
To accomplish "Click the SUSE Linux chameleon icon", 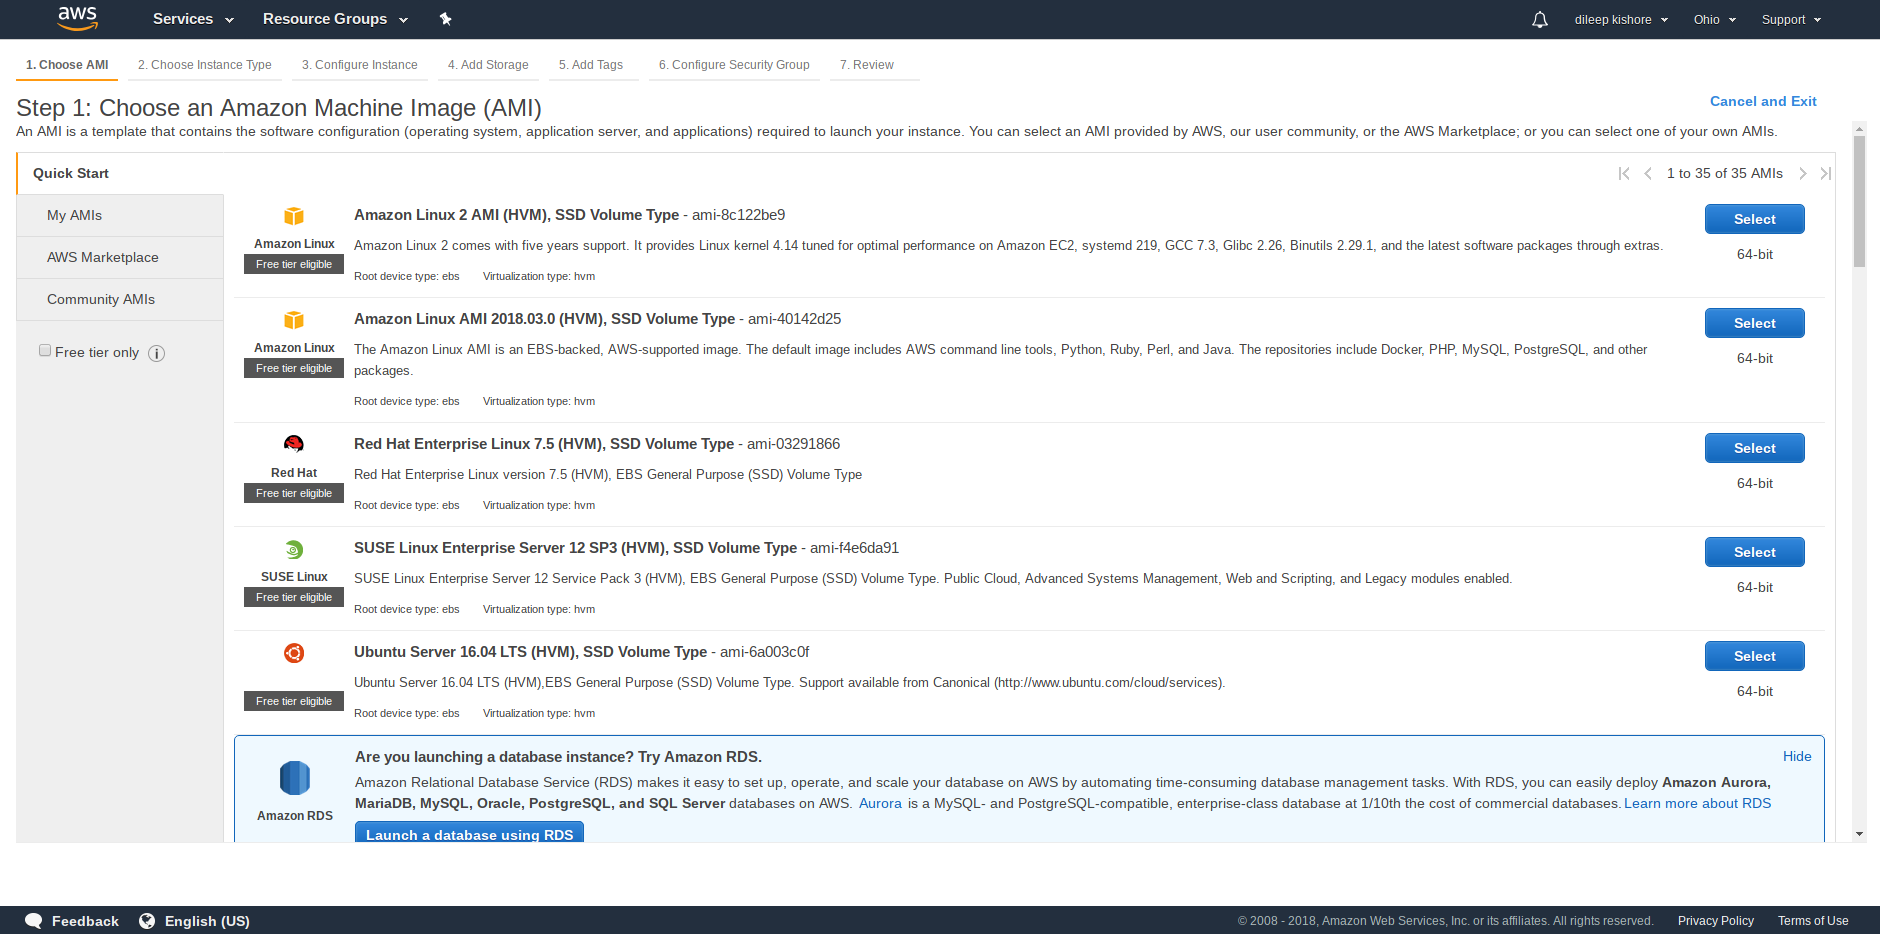I will [294, 549].
